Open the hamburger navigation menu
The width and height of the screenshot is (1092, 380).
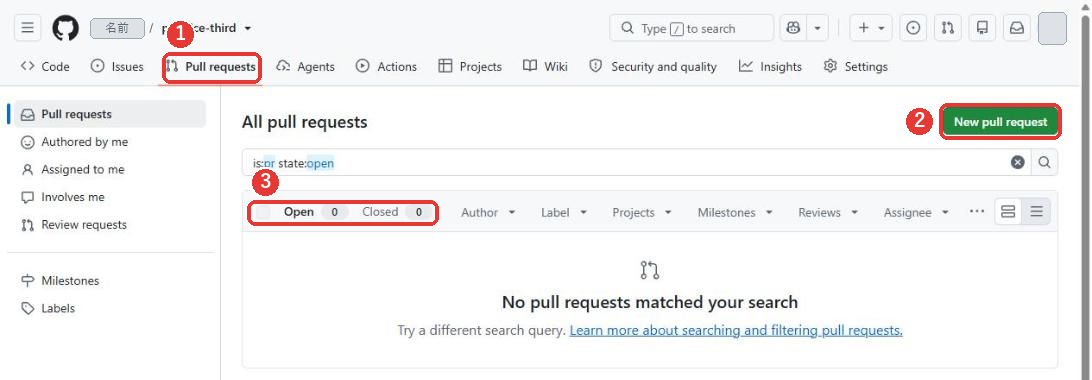(x=27, y=29)
